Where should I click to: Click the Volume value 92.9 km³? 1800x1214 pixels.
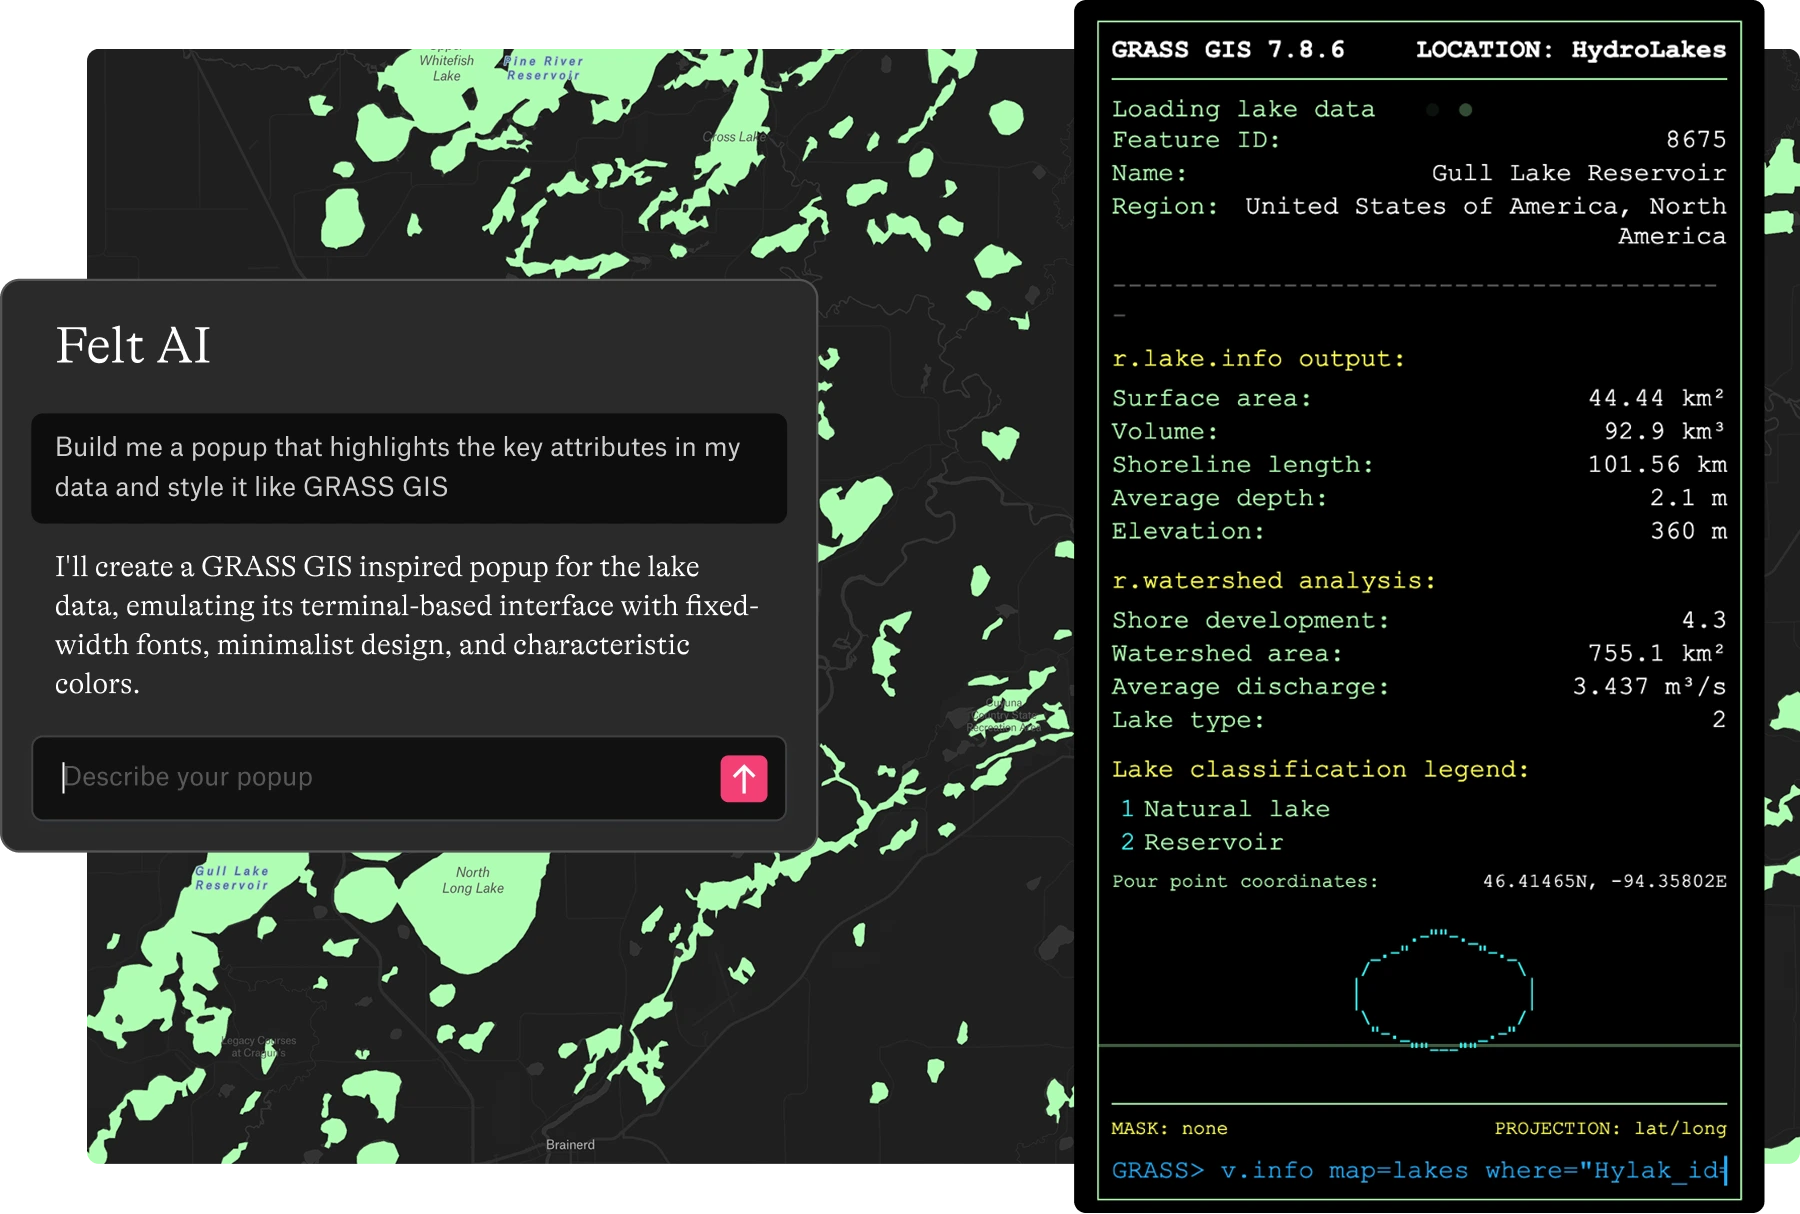click(x=1665, y=431)
